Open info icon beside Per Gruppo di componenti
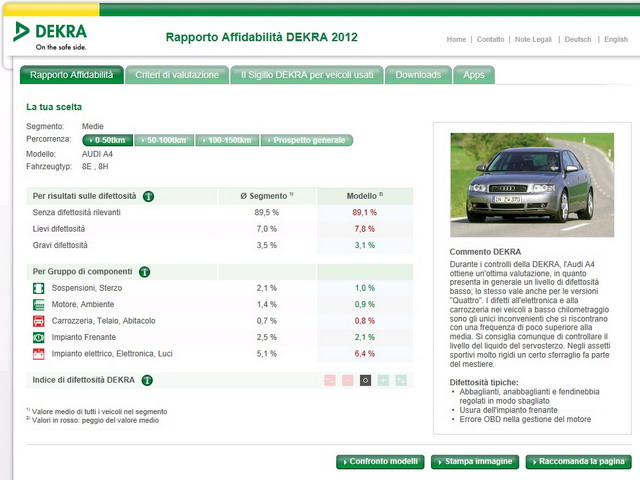Image resolution: width=640 pixels, height=480 pixels. (x=143, y=271)
